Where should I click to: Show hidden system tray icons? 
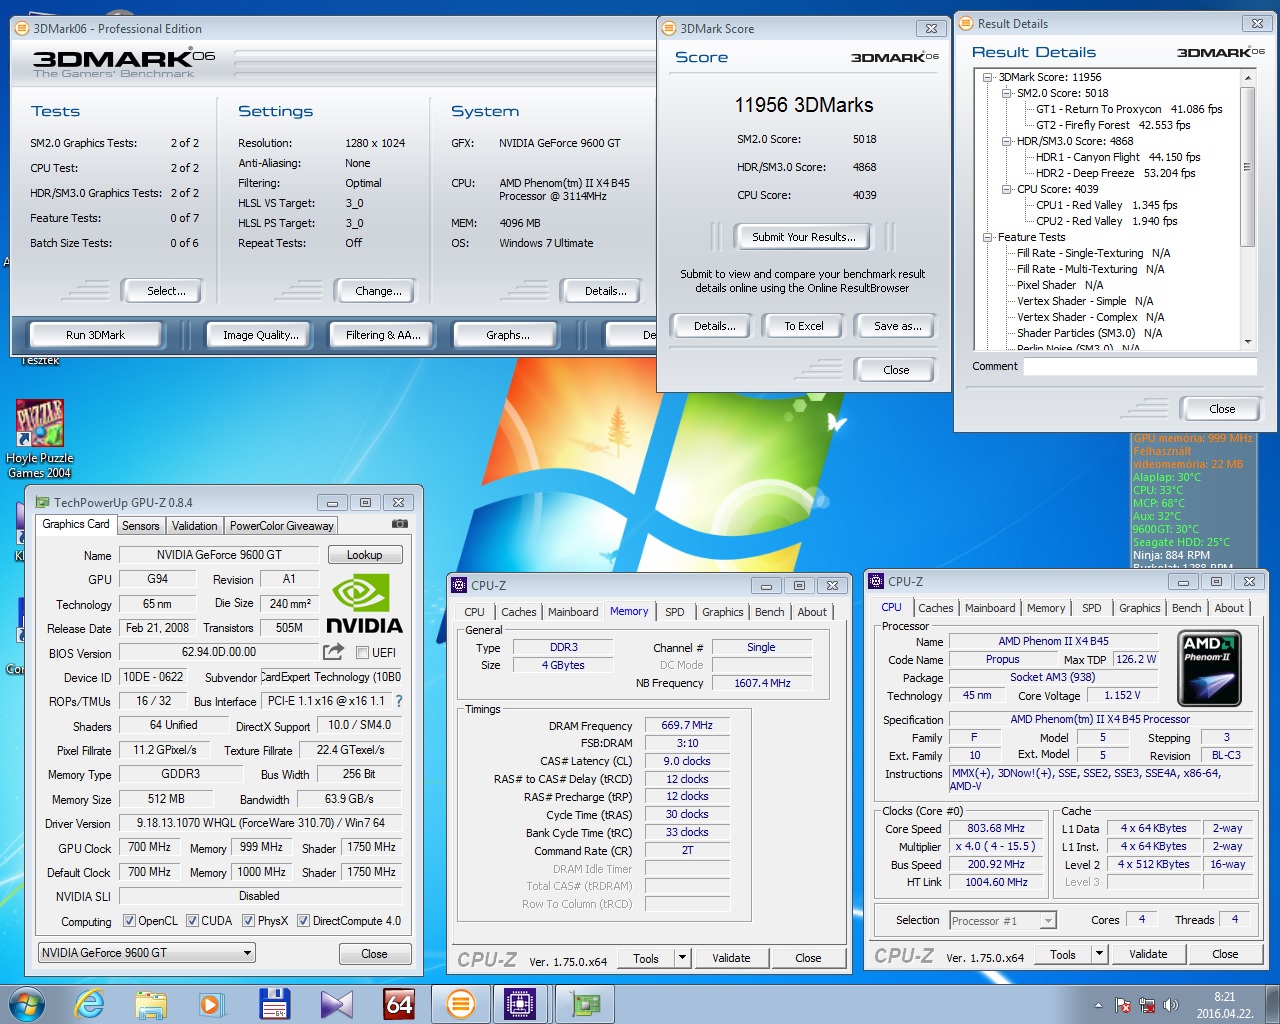tap(1098, 1005)
